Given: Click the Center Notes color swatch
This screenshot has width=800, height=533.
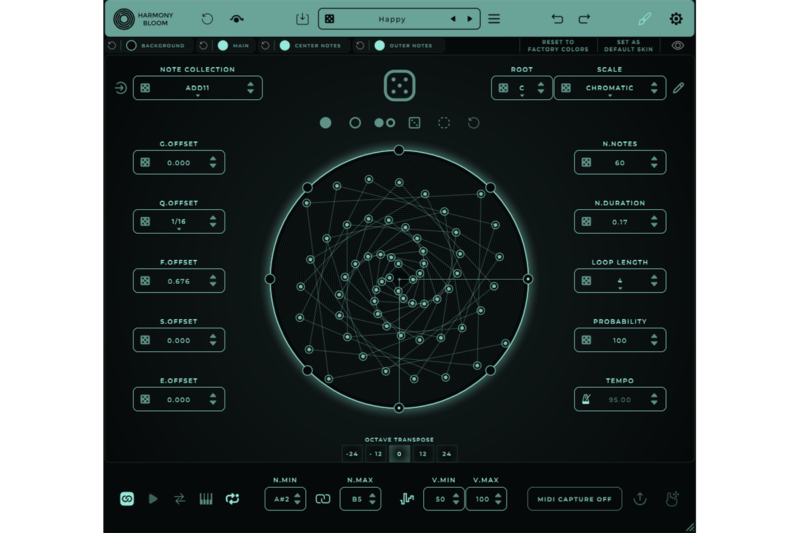Looking at the screenshot, I should (x=284, y=46).
